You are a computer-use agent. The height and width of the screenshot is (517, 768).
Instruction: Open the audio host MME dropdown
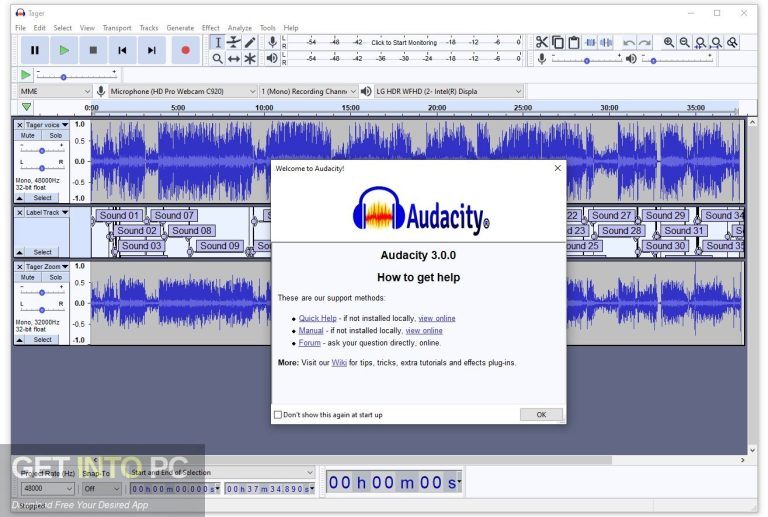pyautogui.click(x=54, y=91)
